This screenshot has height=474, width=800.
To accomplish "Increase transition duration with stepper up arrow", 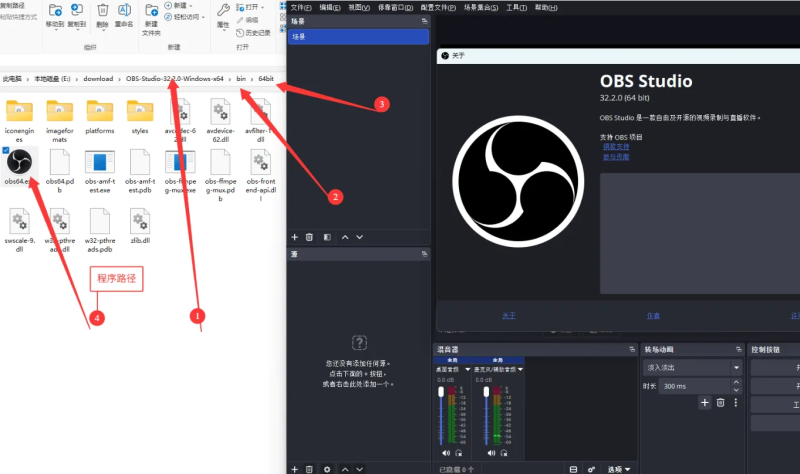I will tap(736, 382).
